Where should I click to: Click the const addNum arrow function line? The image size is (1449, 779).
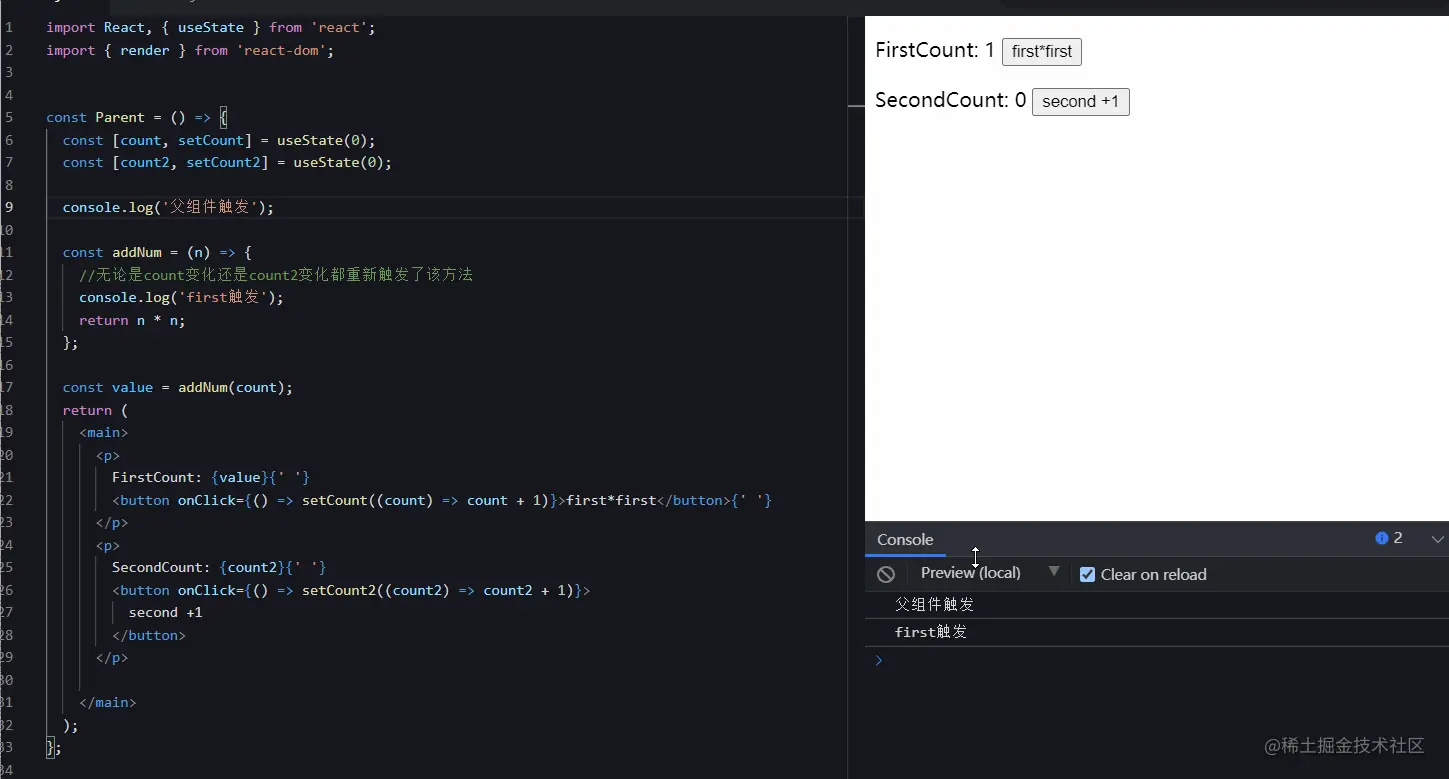157,252
